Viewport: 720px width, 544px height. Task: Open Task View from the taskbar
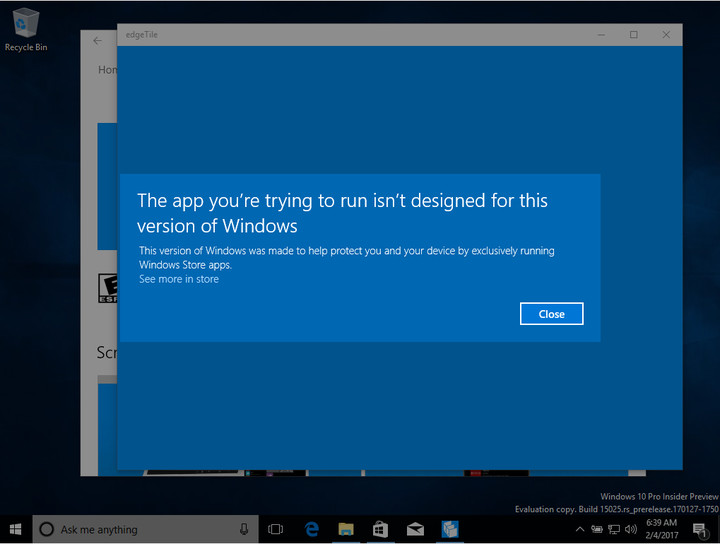point(276,529)
